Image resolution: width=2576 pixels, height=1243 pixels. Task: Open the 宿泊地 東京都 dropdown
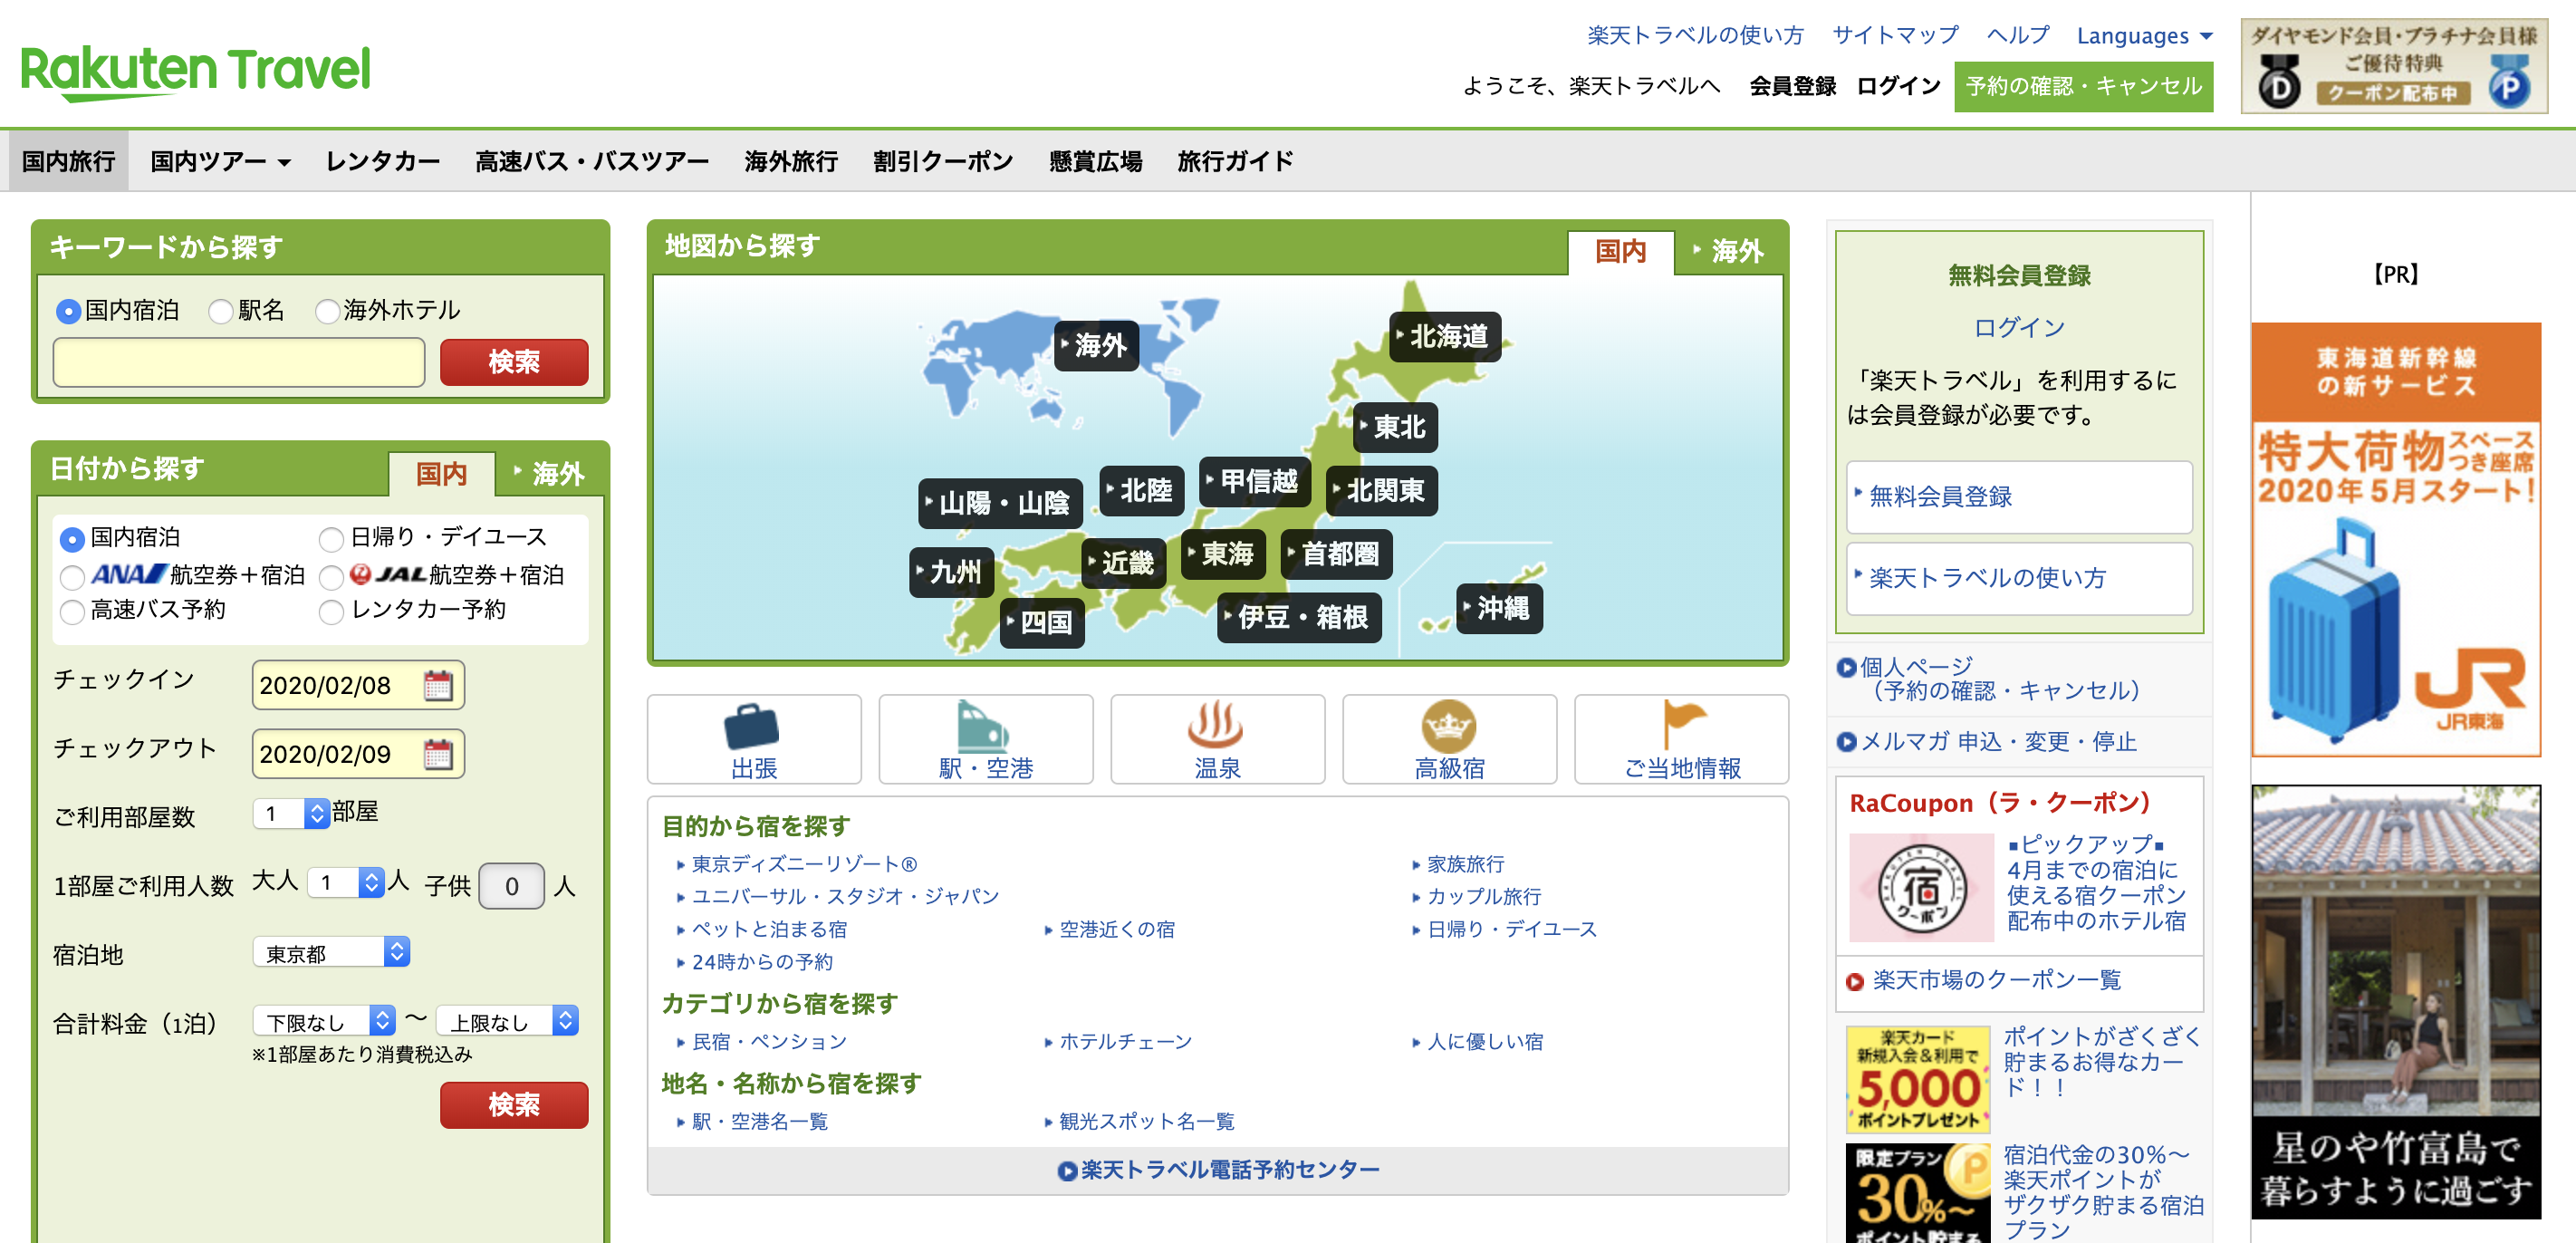coord(331,952)
